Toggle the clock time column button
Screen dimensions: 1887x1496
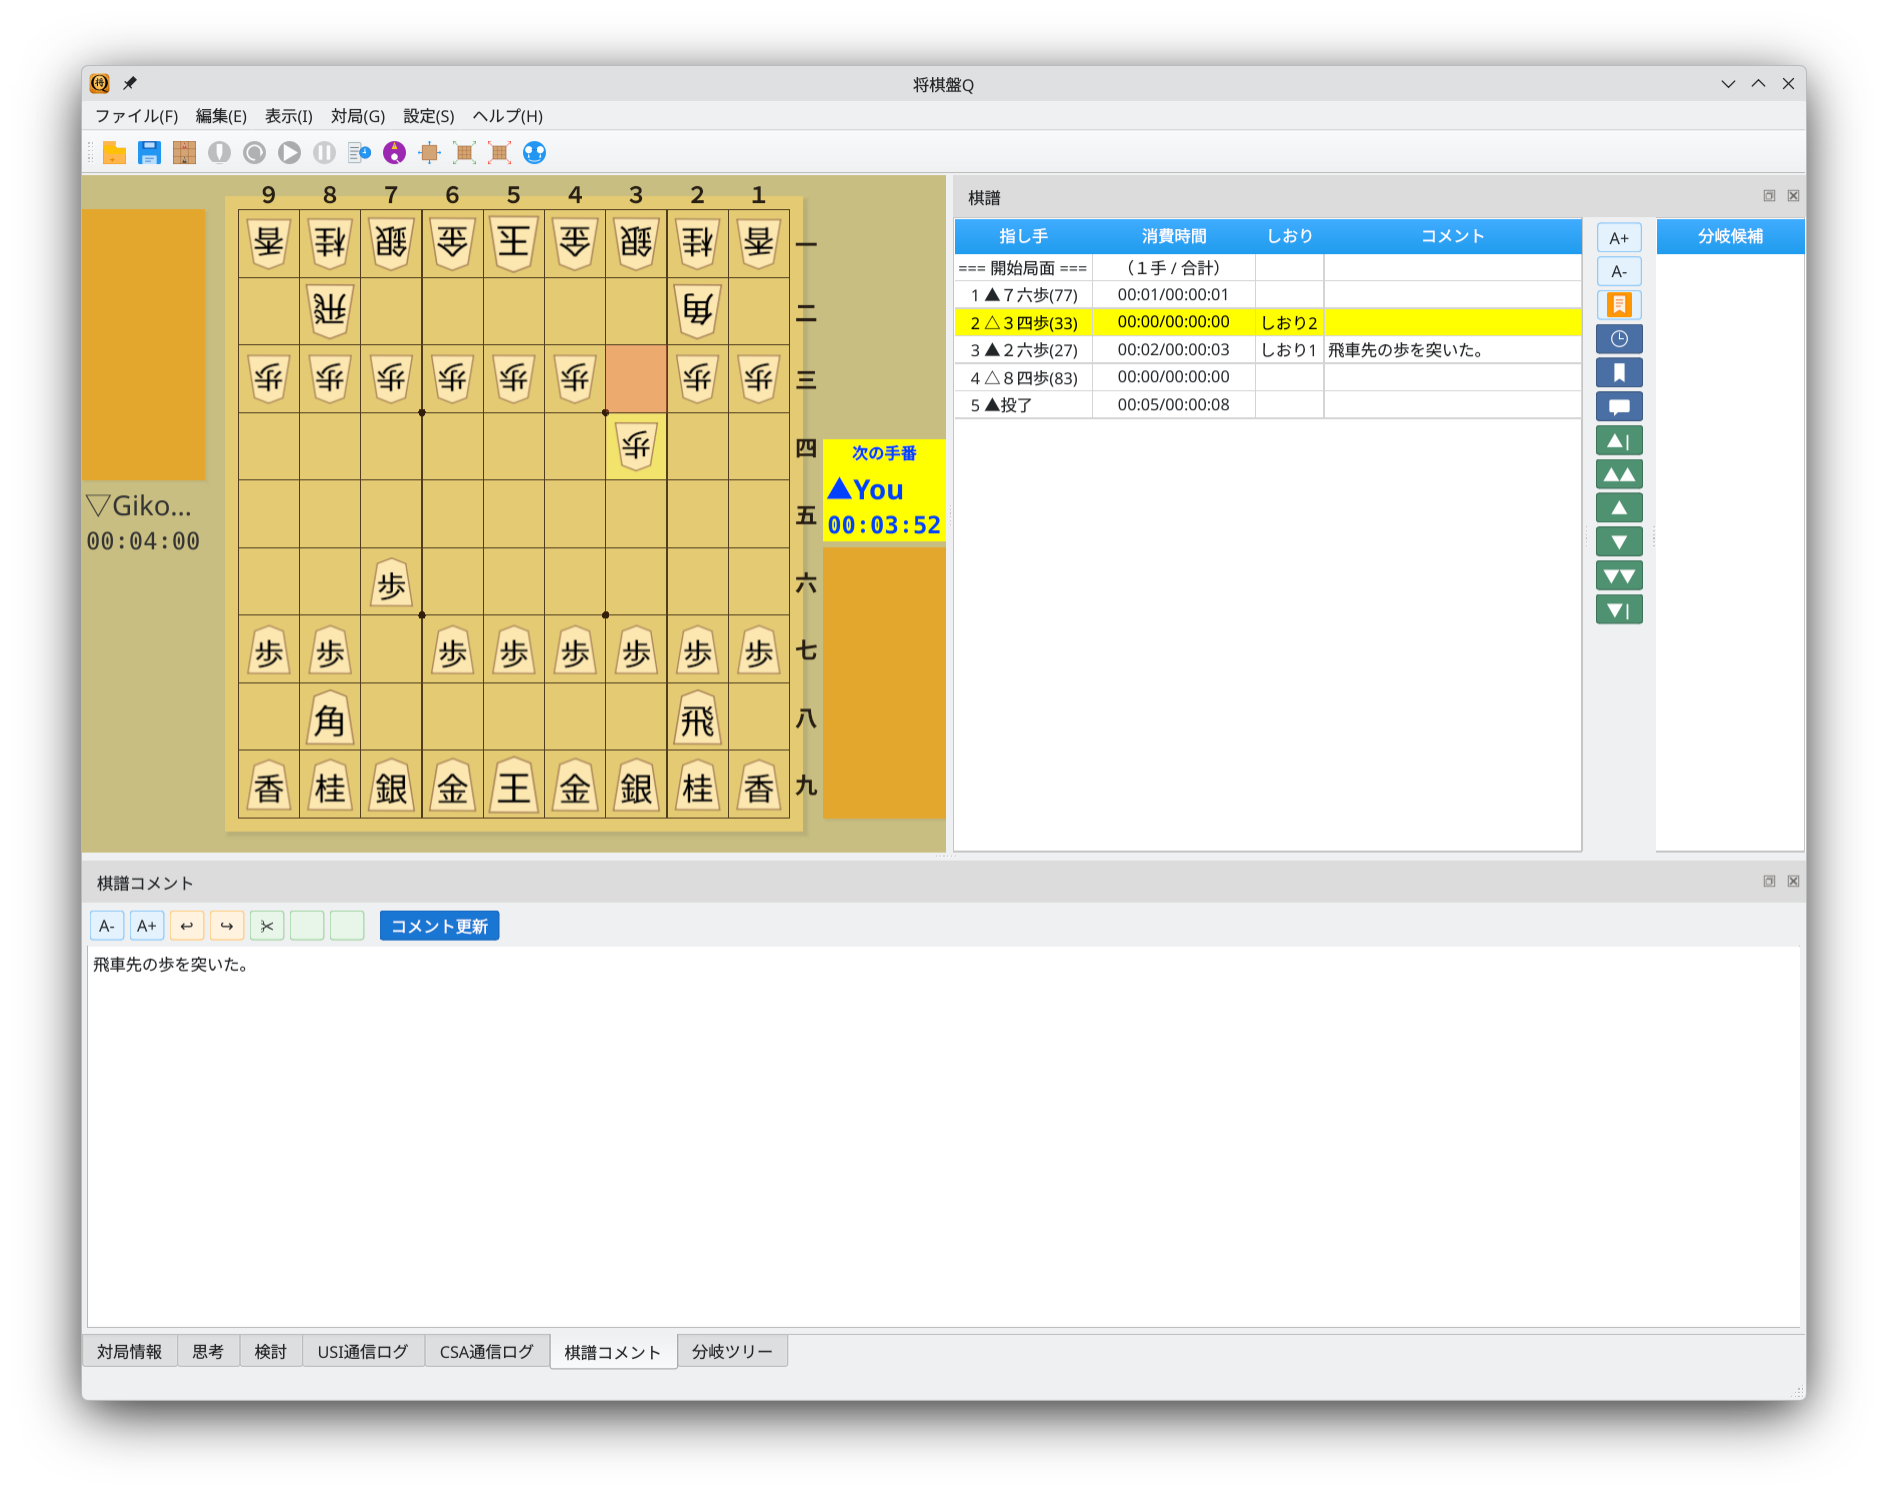point(1619,339)
